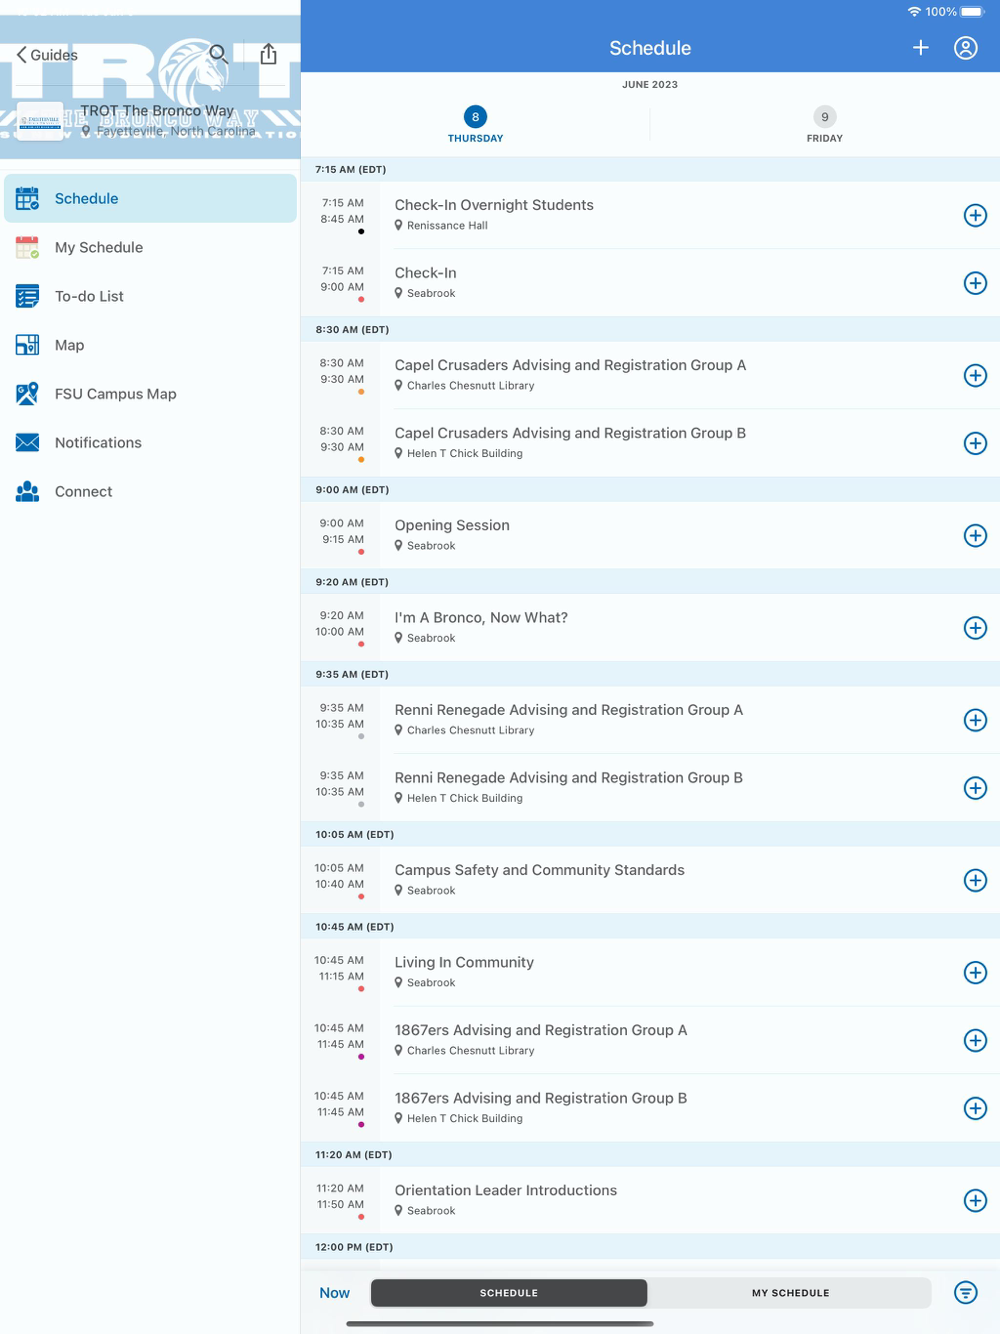This screenshot has width=1000, height=1334.
Task: Open Opening Session details
Action: 650,535
